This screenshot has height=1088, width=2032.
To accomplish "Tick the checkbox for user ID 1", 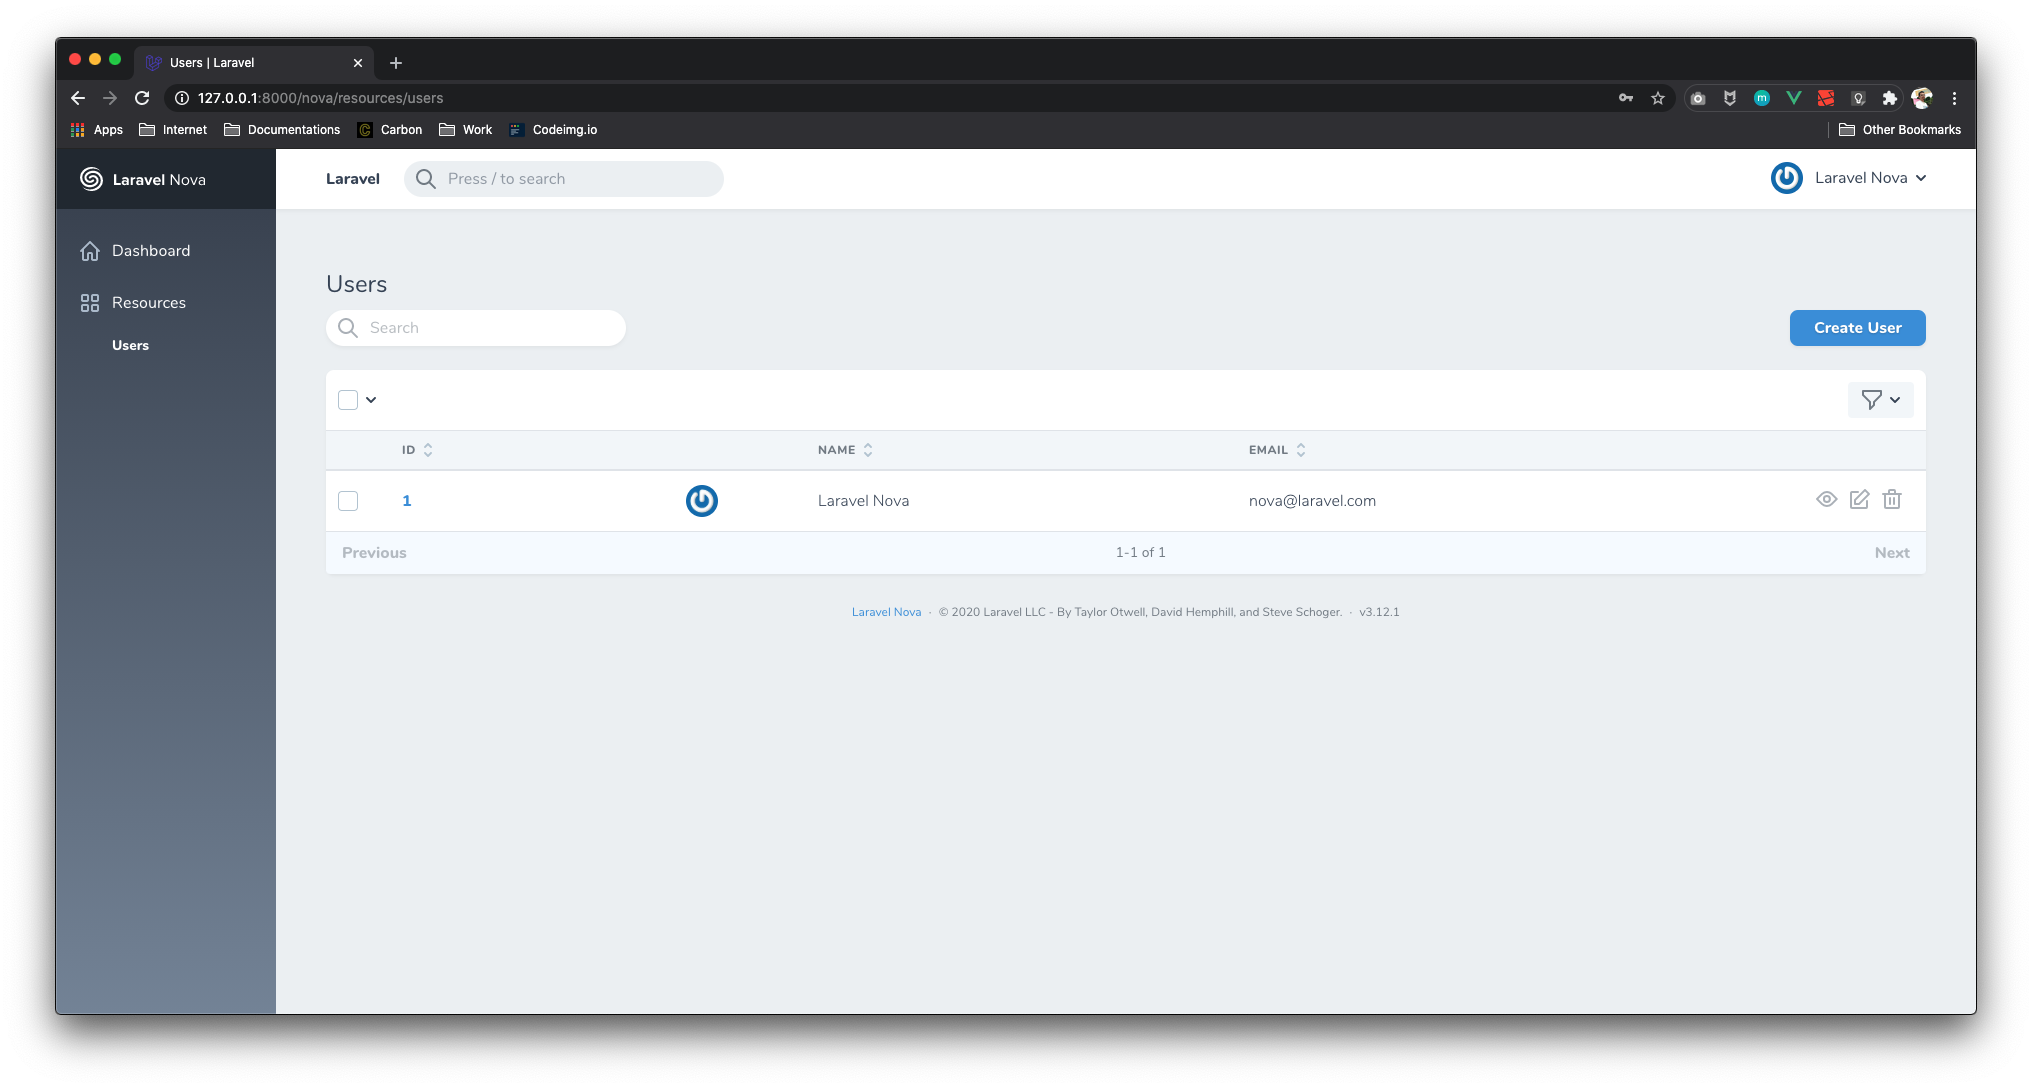I will [x=348, y=501].
